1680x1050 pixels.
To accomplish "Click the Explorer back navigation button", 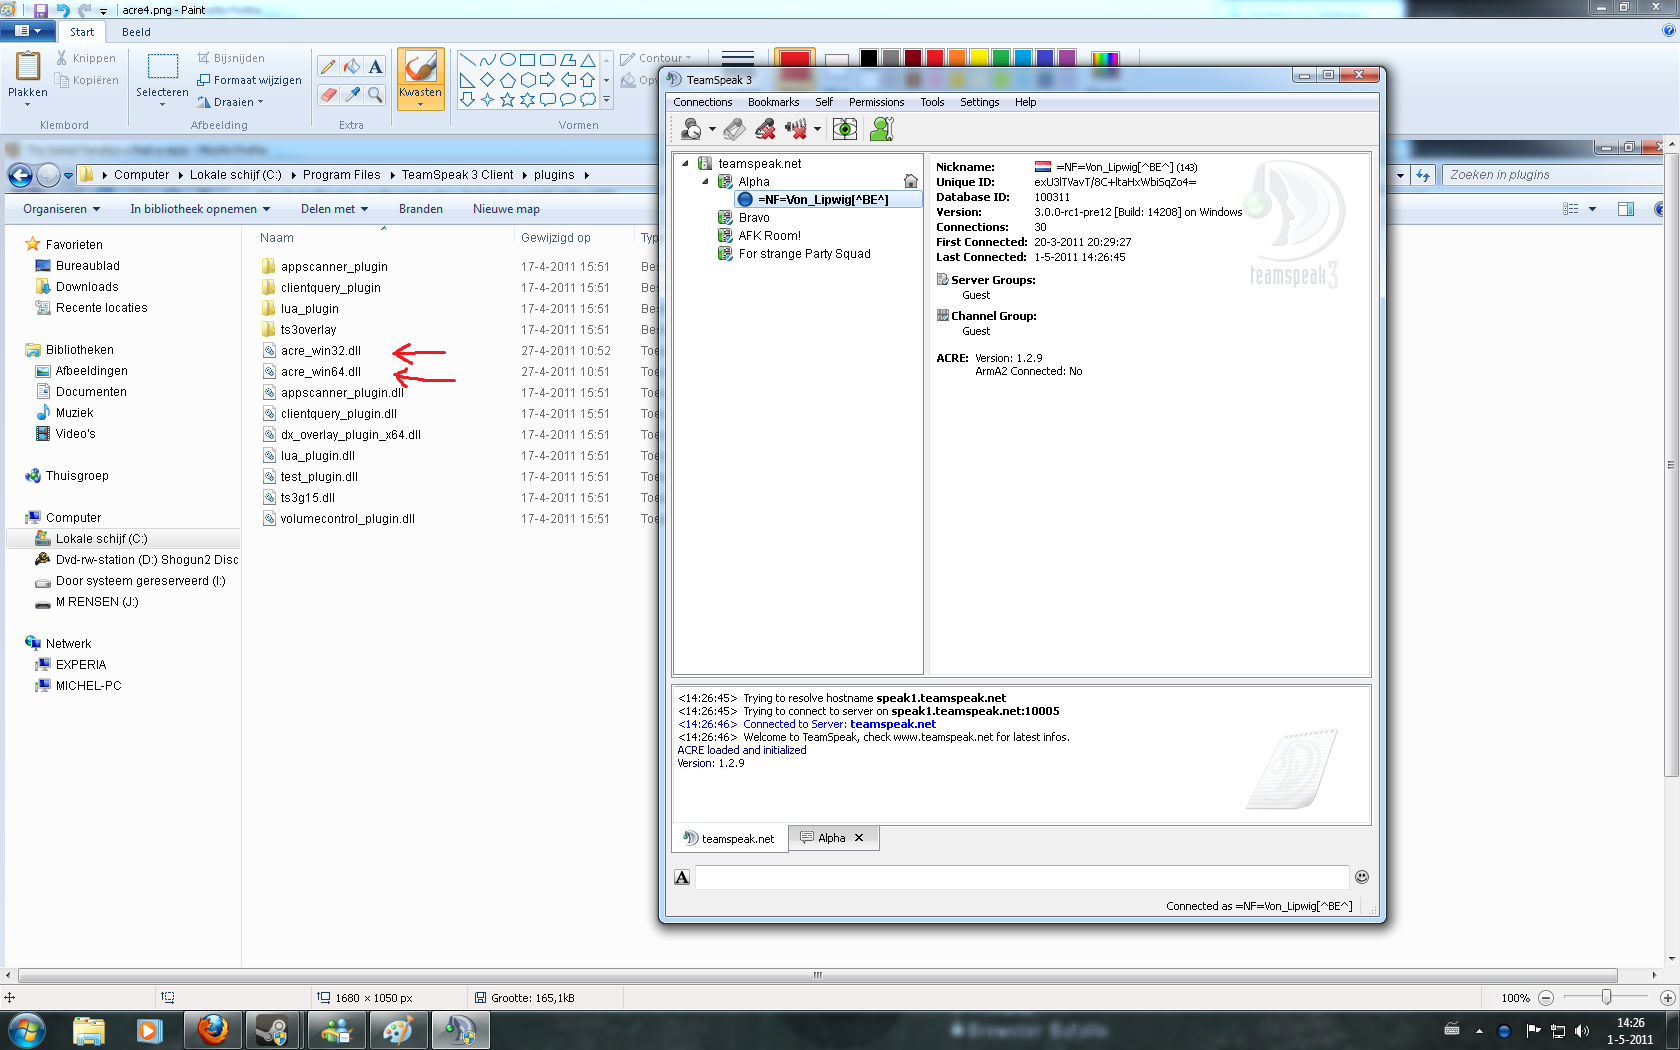I will [20, 175].
